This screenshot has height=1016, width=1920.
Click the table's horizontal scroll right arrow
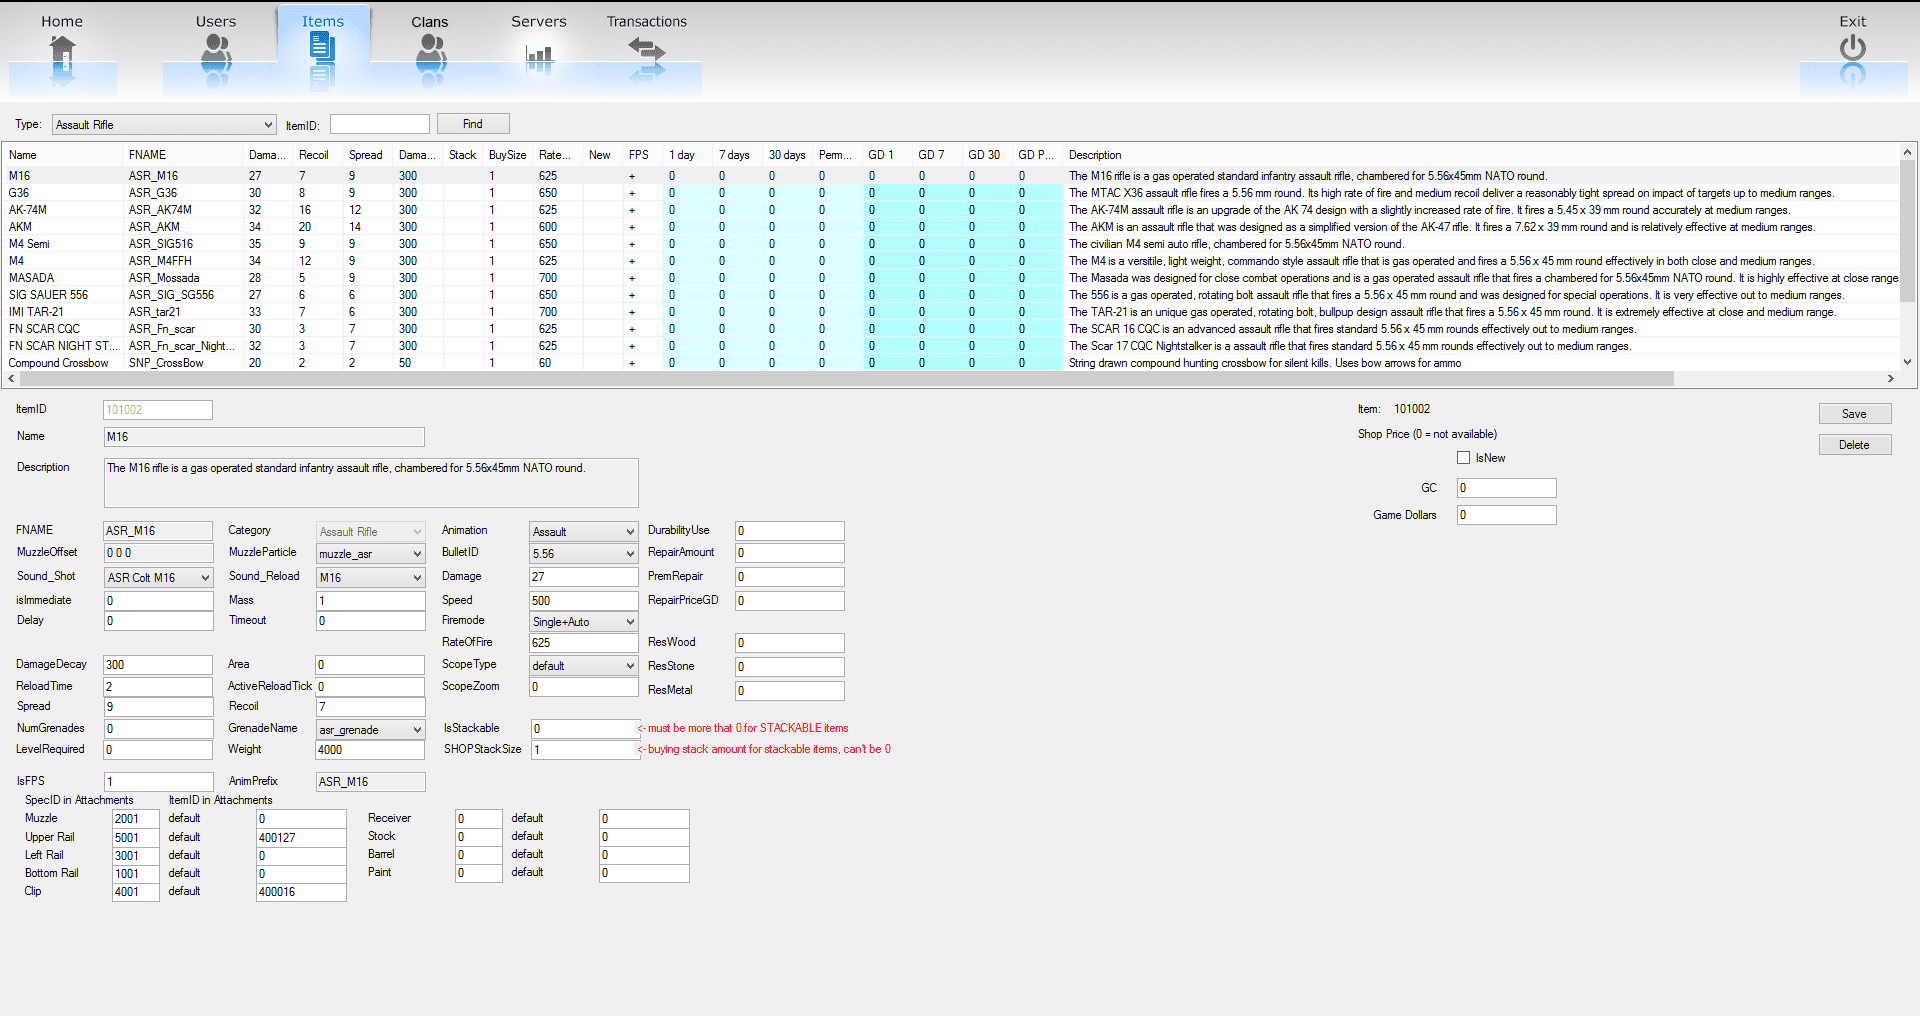coord(1890,379)
